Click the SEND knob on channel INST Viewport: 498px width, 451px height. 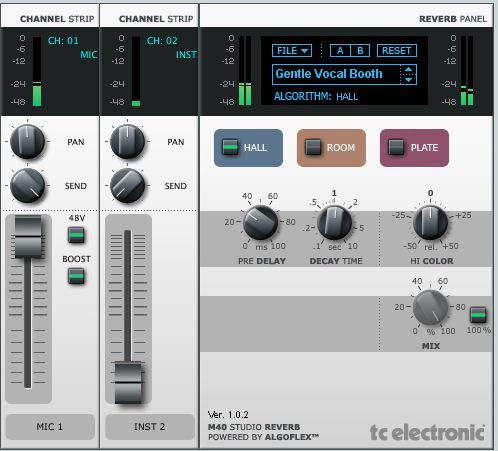[x=127, y=185]
